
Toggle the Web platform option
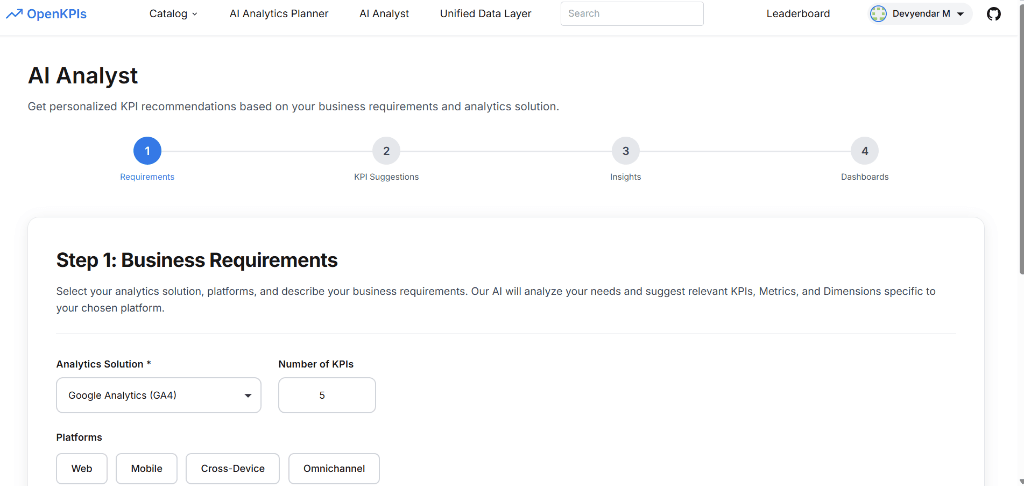pos(82,468)
